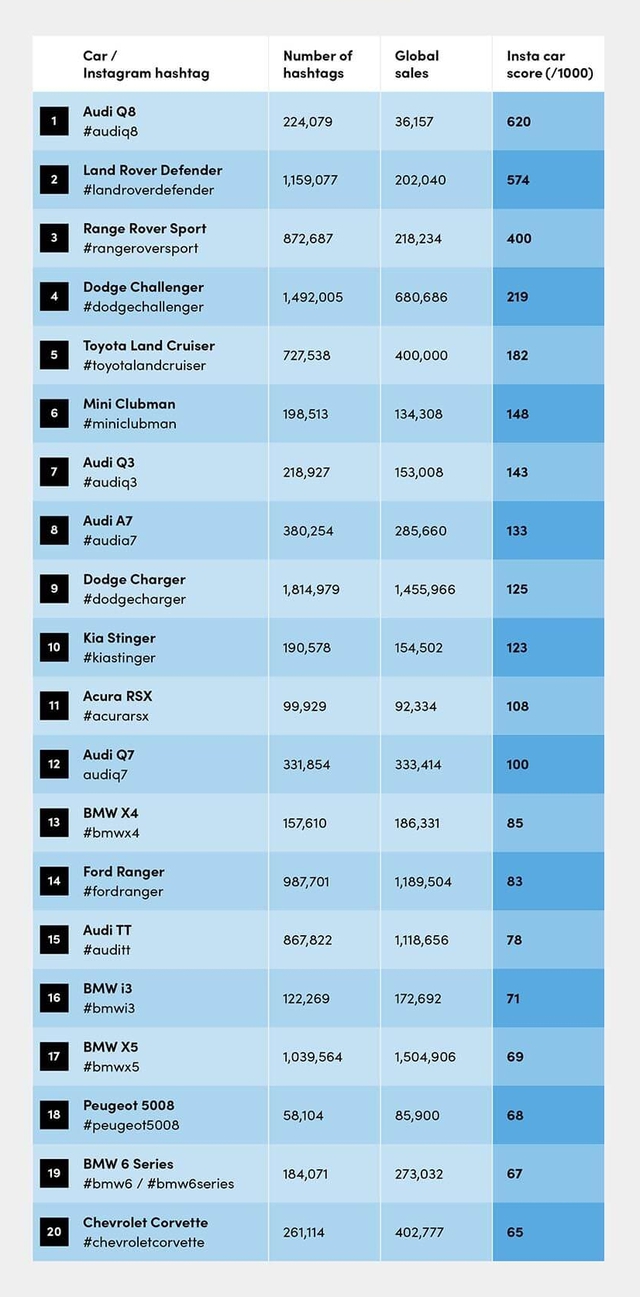Select the Global sales column header
Image resolution: width=640 pixels, height=1297 pixels.
coord(417,64)
